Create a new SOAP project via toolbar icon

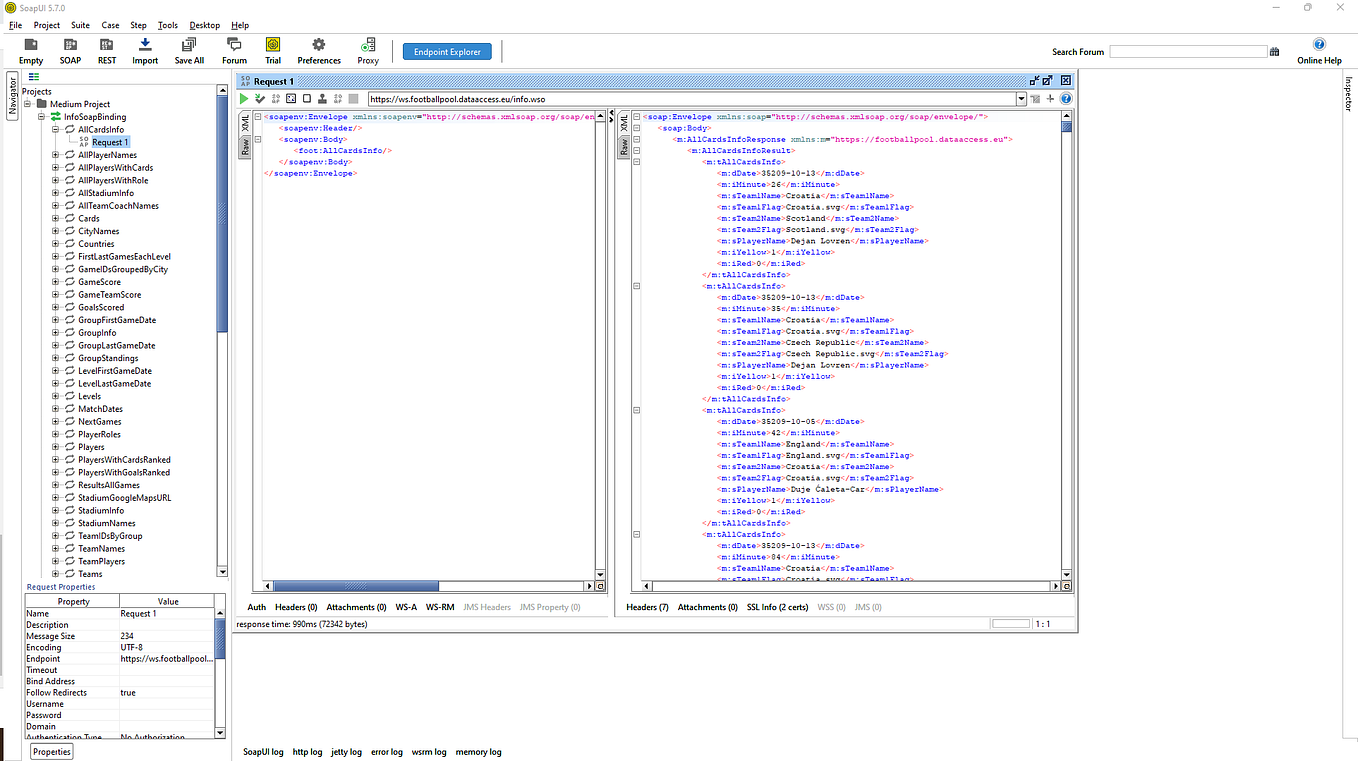(x=69, y=46)
